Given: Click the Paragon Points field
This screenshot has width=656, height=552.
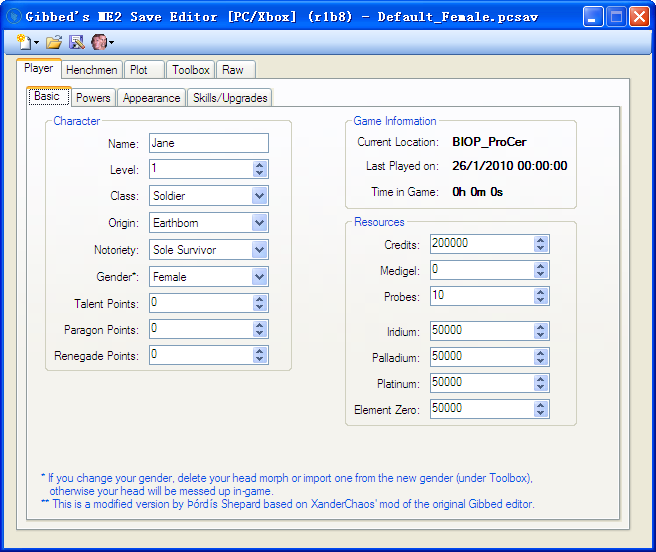Looking at the screenshot, I should click(x=201, y=329).
